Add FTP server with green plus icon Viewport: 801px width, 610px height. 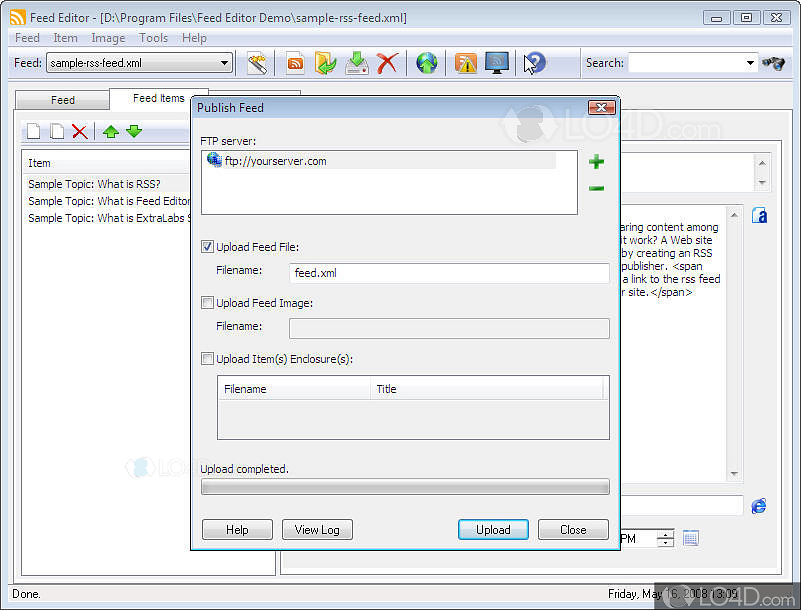click(596, 162)
